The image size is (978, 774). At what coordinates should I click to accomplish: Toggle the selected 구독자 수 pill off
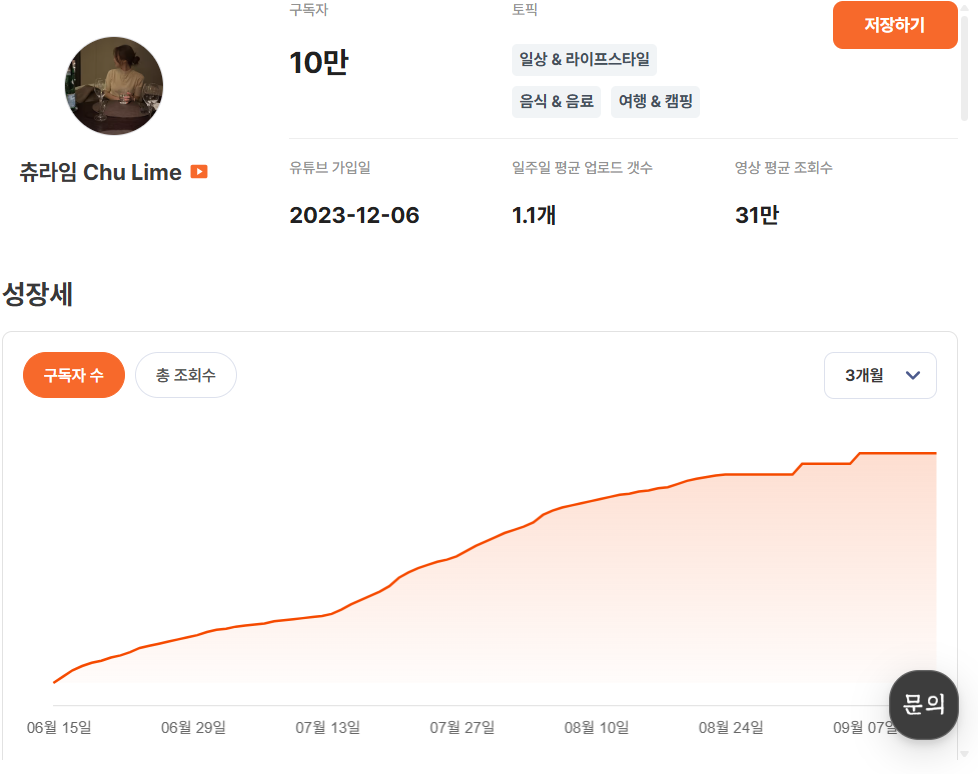coord(73,375)
